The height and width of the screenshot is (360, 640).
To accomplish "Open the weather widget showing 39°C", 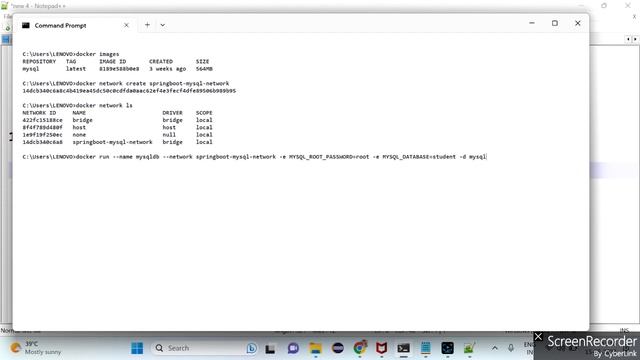I will point(36,348).
